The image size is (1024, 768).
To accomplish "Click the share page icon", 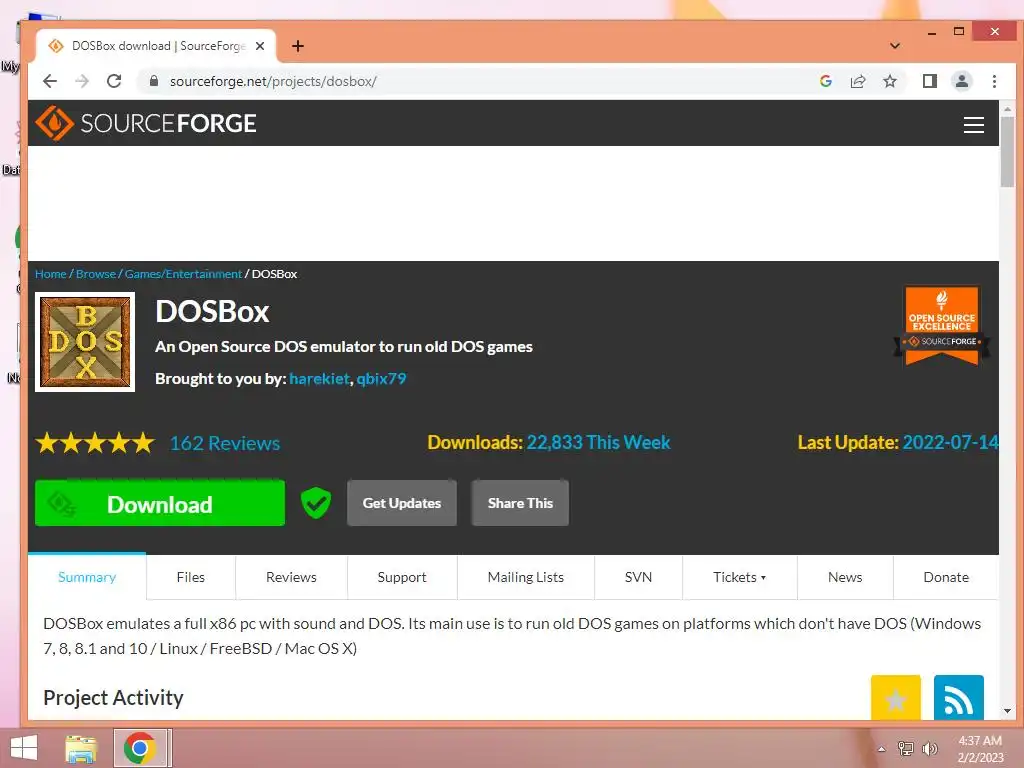I will 857,81.
